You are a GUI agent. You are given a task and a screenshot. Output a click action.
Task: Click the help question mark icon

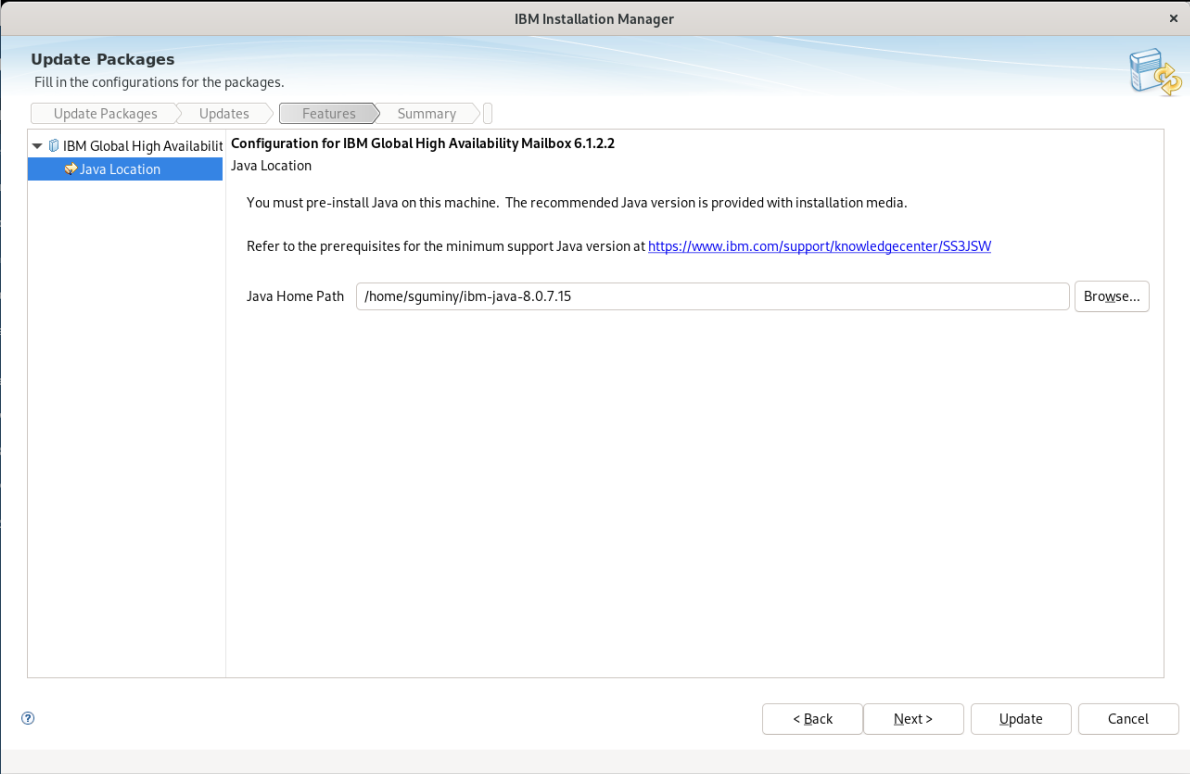(28, 718)
